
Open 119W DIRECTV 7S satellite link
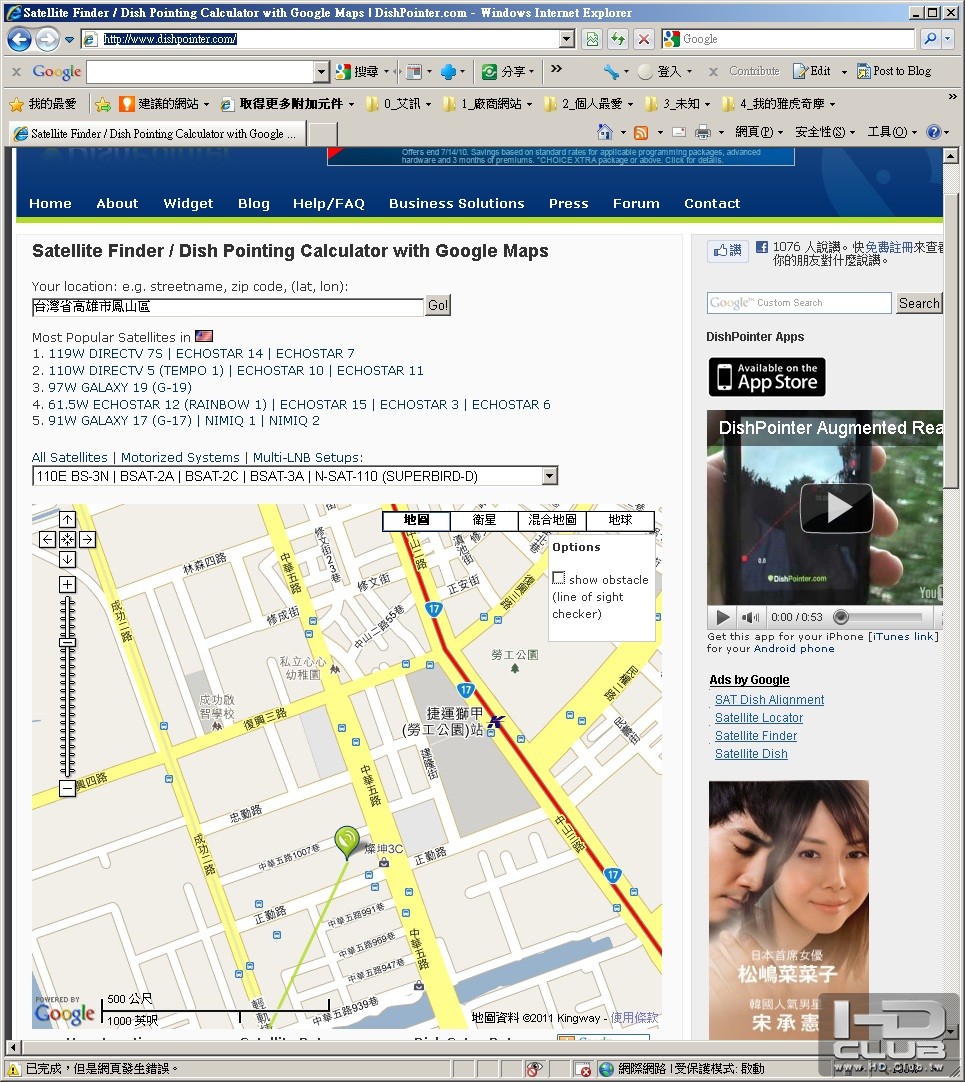pos(106,353)
